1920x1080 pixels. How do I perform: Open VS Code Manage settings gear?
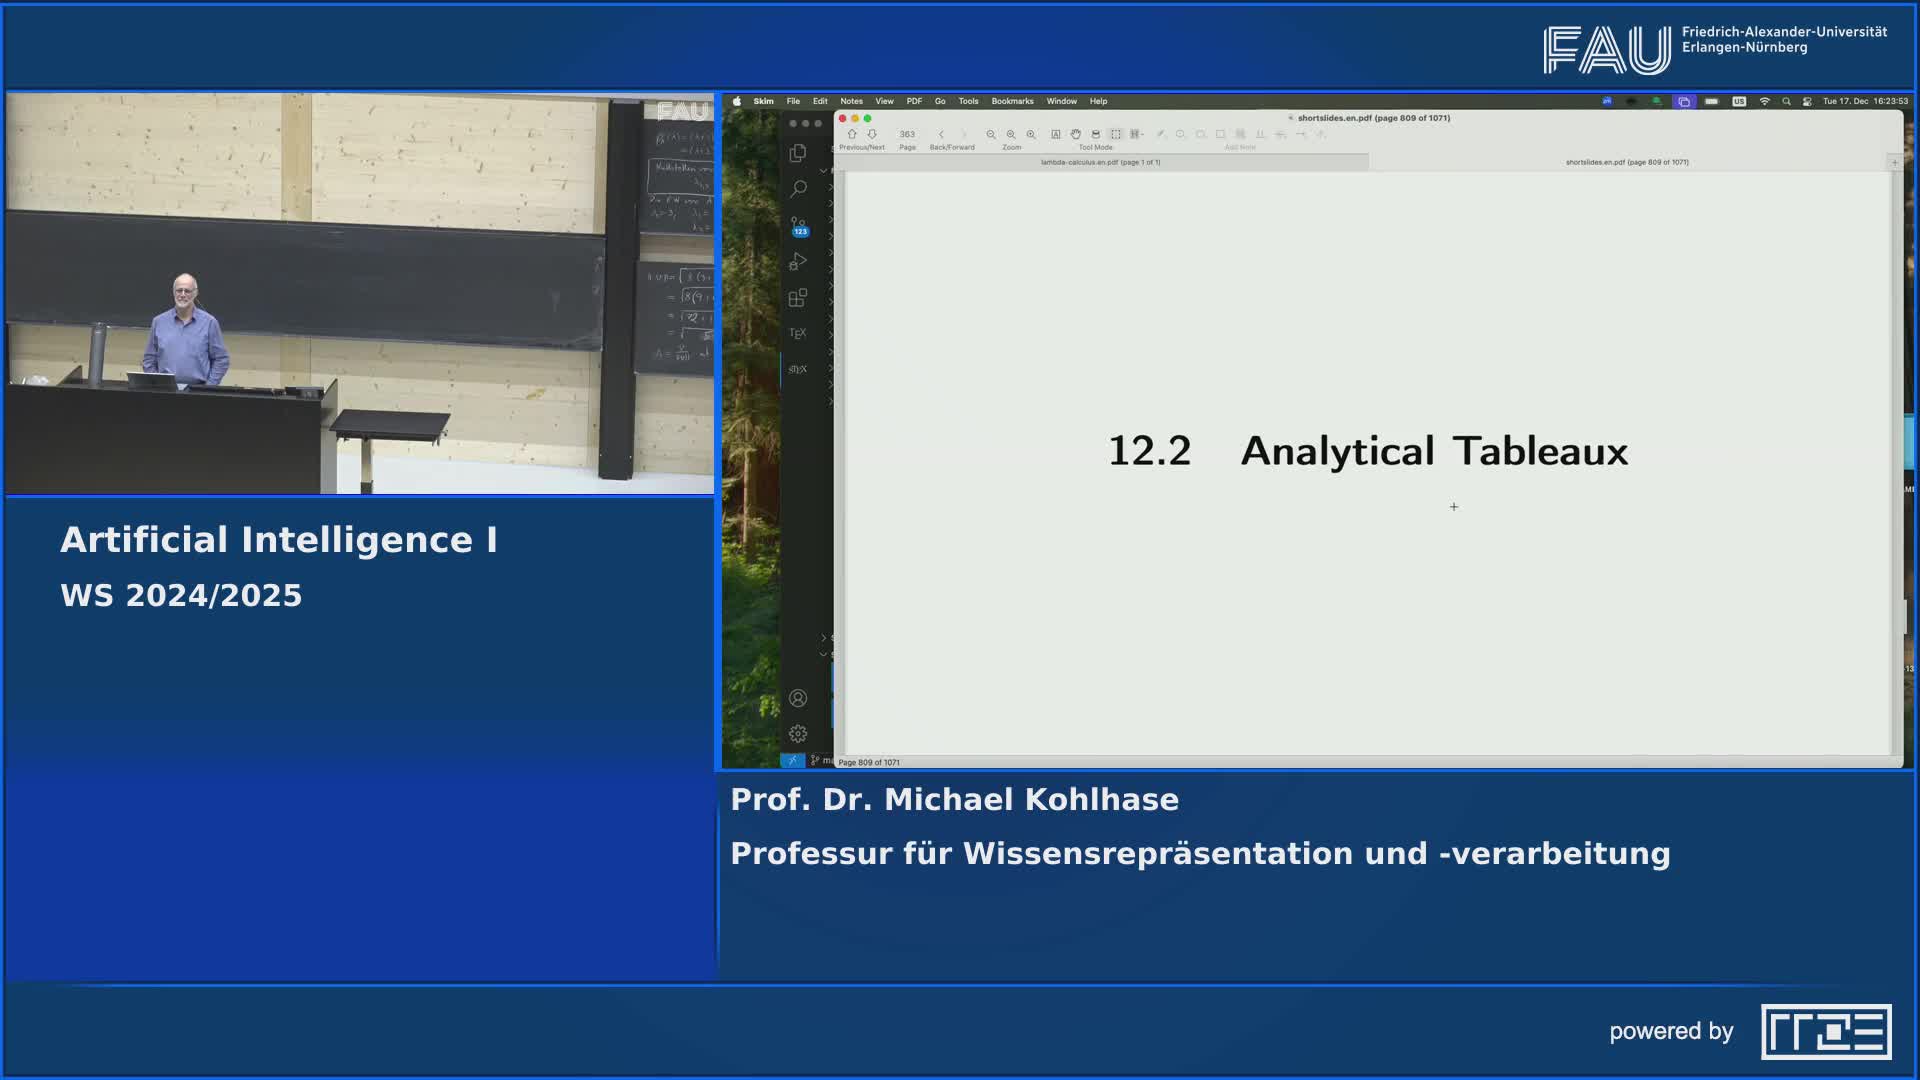click(x=798, y=733)
